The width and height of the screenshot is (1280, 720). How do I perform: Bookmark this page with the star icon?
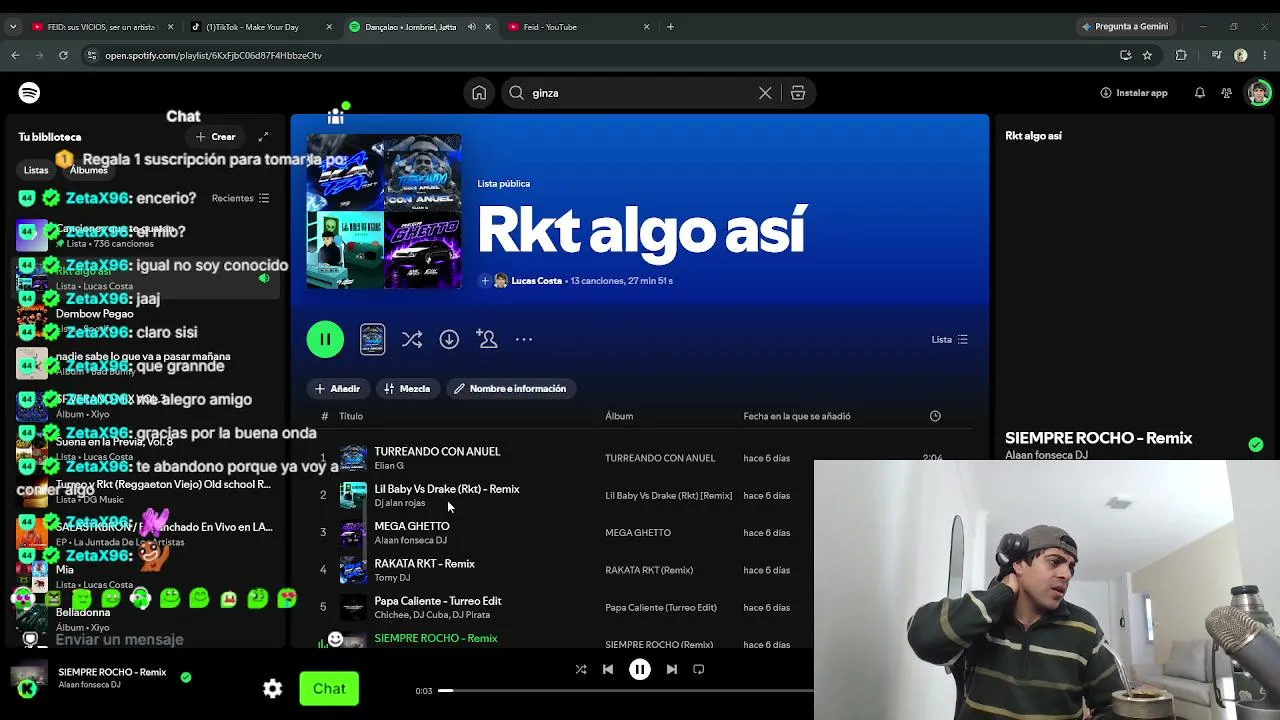click(1147, 55)
